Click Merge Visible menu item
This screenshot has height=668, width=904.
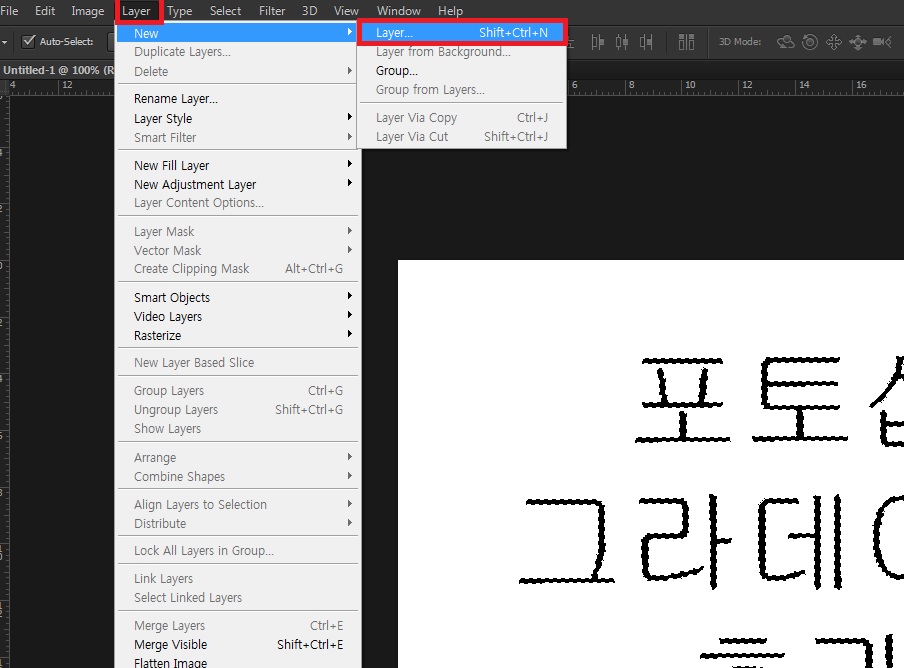238,644
